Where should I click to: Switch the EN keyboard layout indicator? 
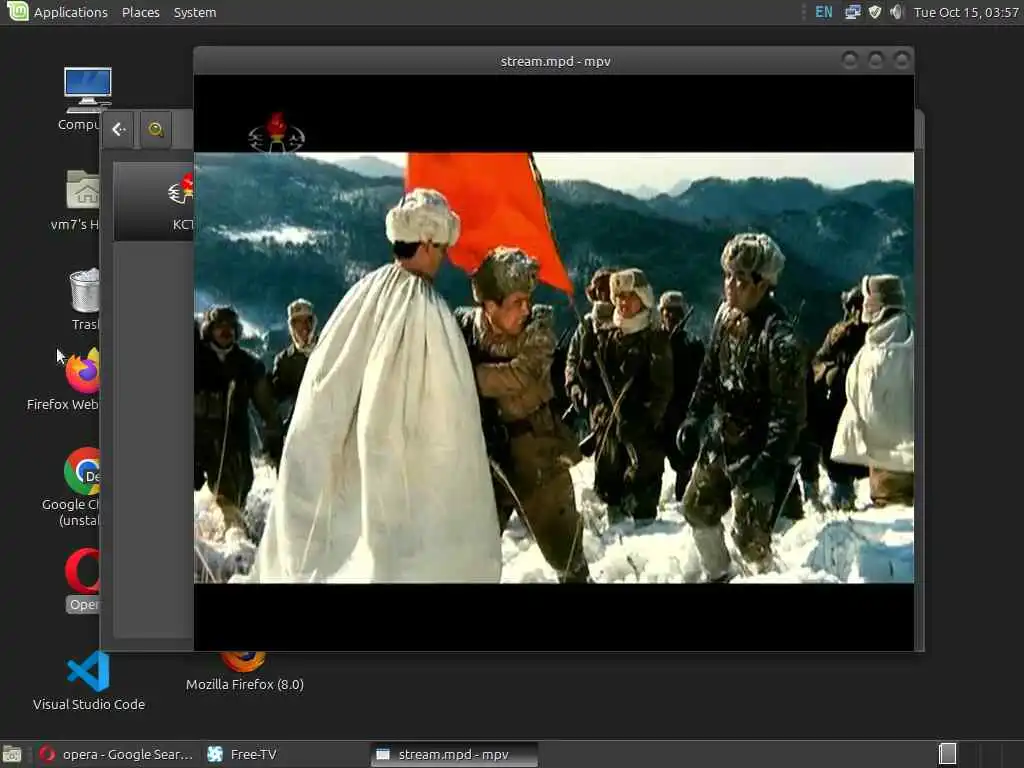pyautogui.click(x=824, y=12)
